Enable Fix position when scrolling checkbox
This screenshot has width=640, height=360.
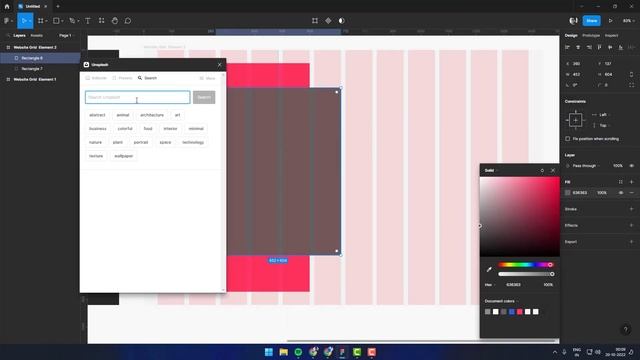[568, 139]
